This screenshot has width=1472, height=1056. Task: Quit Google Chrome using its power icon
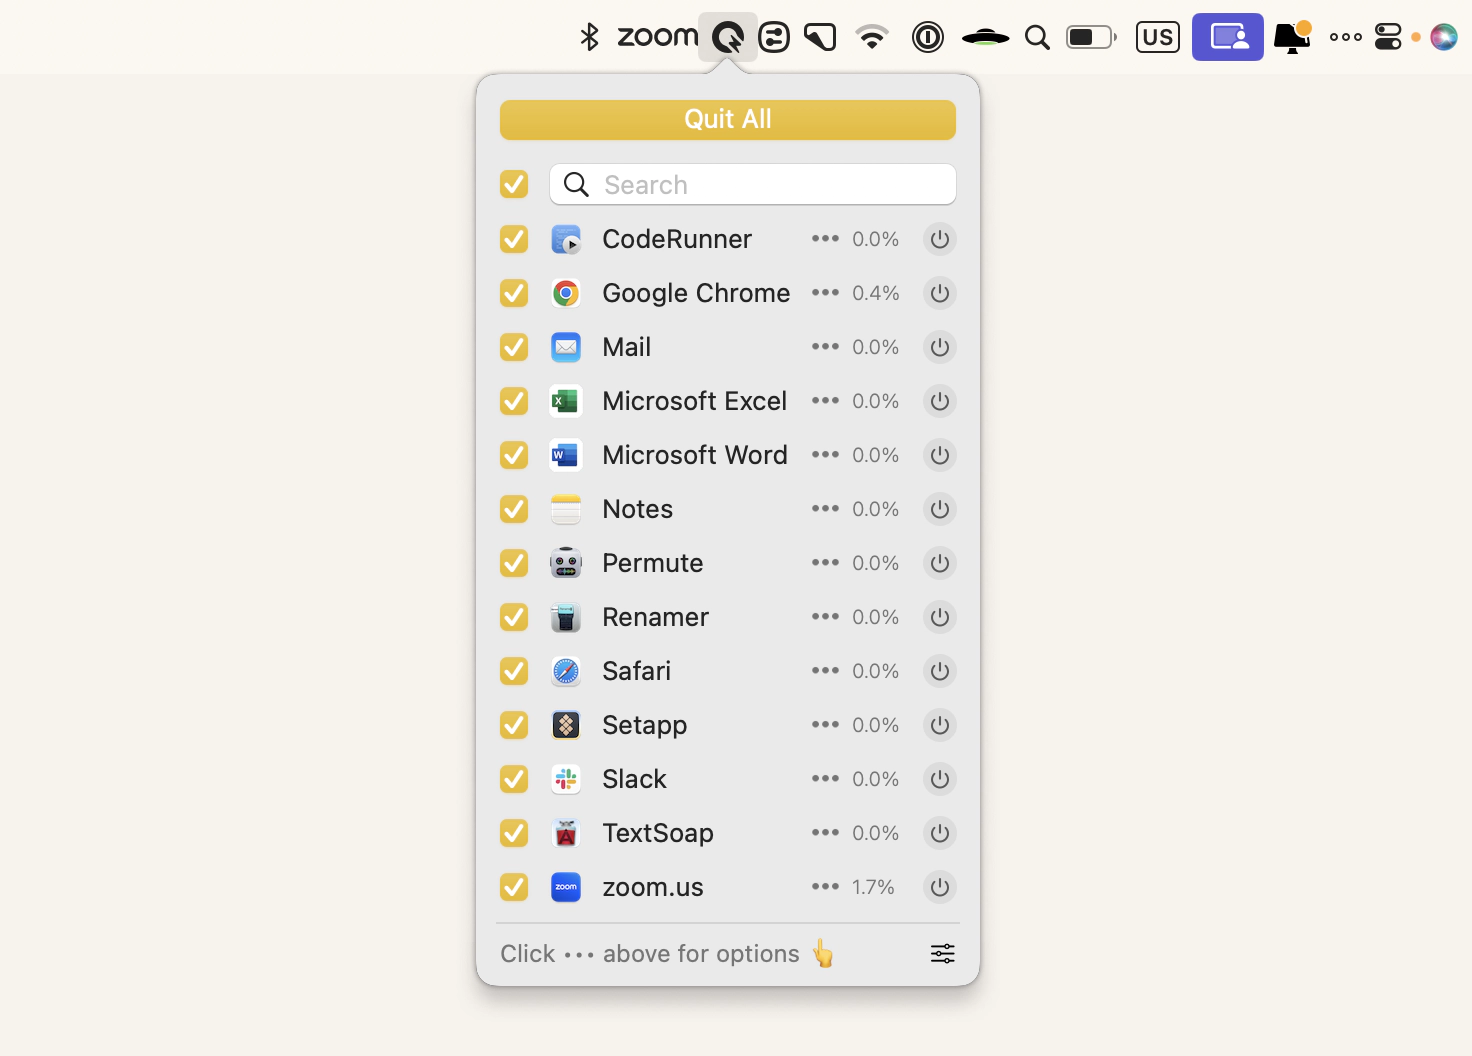[x=939, y=293]
